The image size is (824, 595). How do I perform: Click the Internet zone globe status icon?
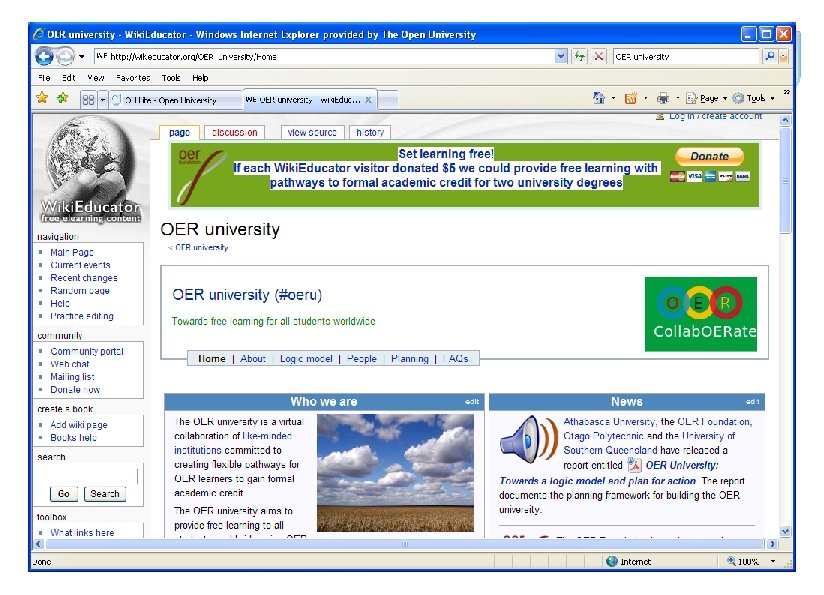(x=612, y=561)
